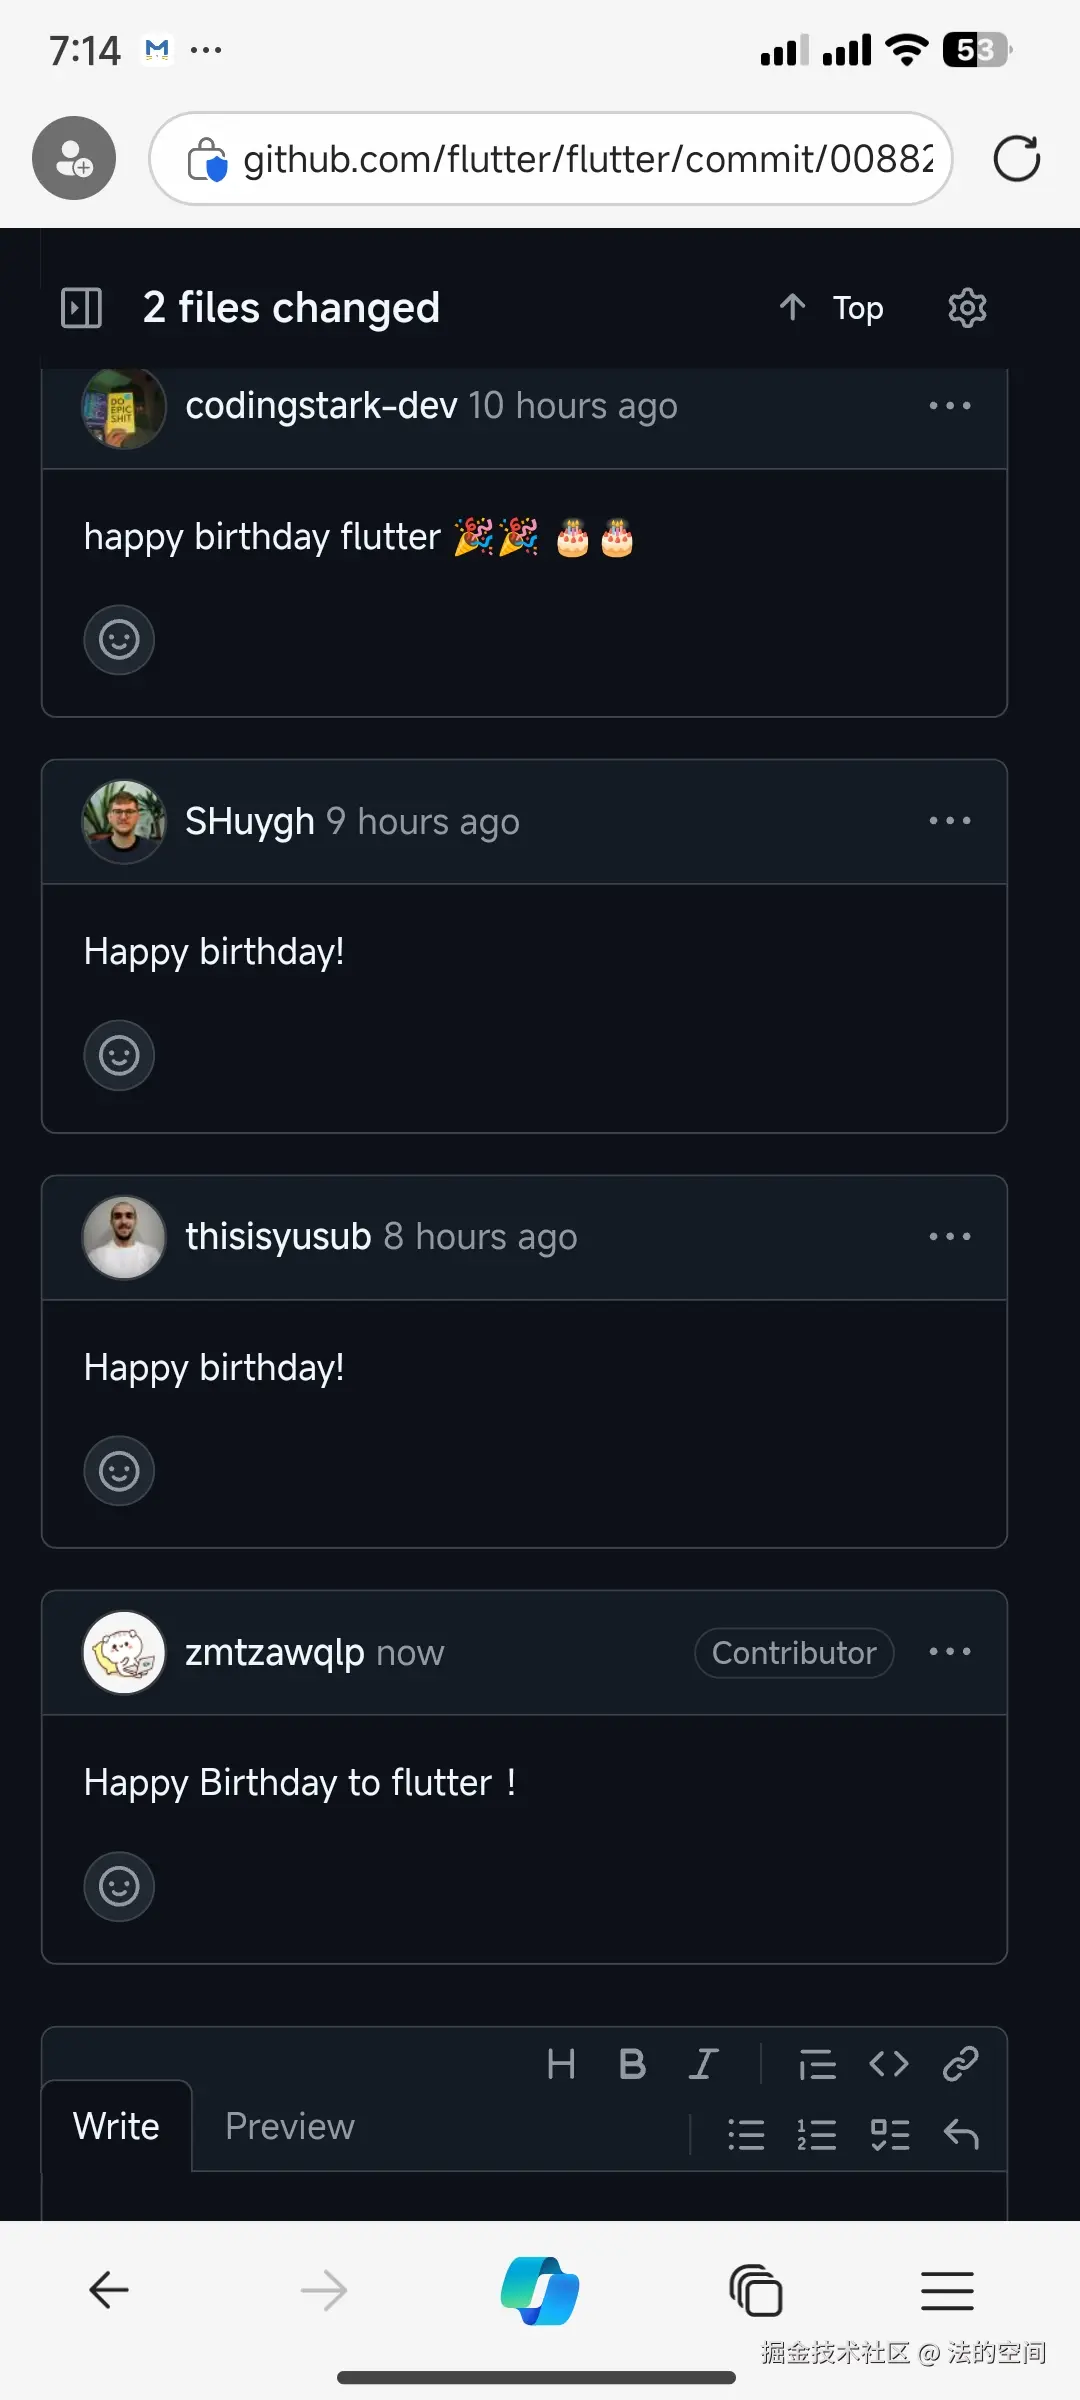Open options menu for SHuygh's comment
This screenshot has width=1080, height=2400.
(x=949, y=821)
